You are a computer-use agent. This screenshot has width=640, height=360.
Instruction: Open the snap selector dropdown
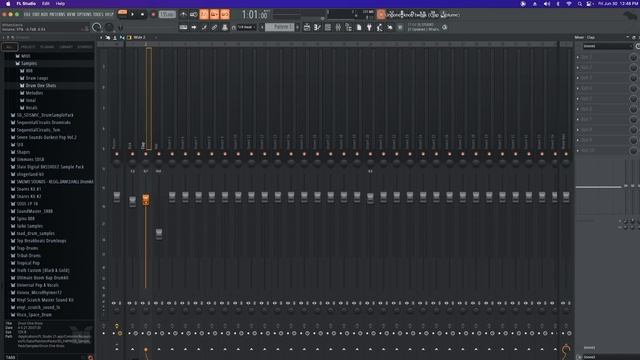(246, 27)
